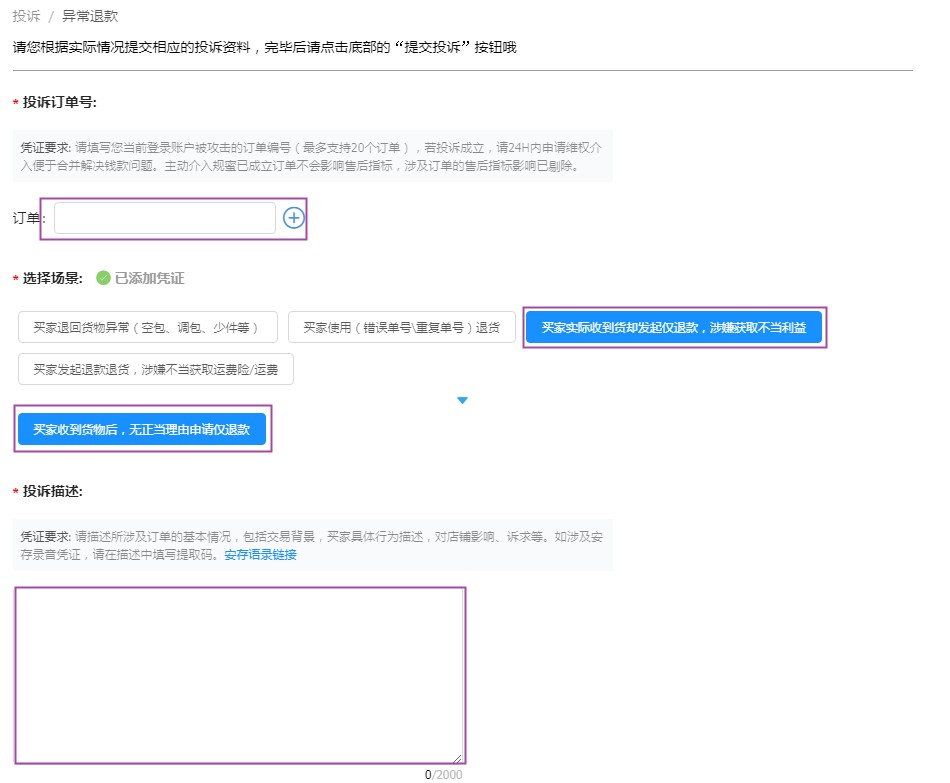The height and width of the screenshot is (783, 950).
Task: Click the 投诉 breadcrumb link
Action: click(26, 16)
